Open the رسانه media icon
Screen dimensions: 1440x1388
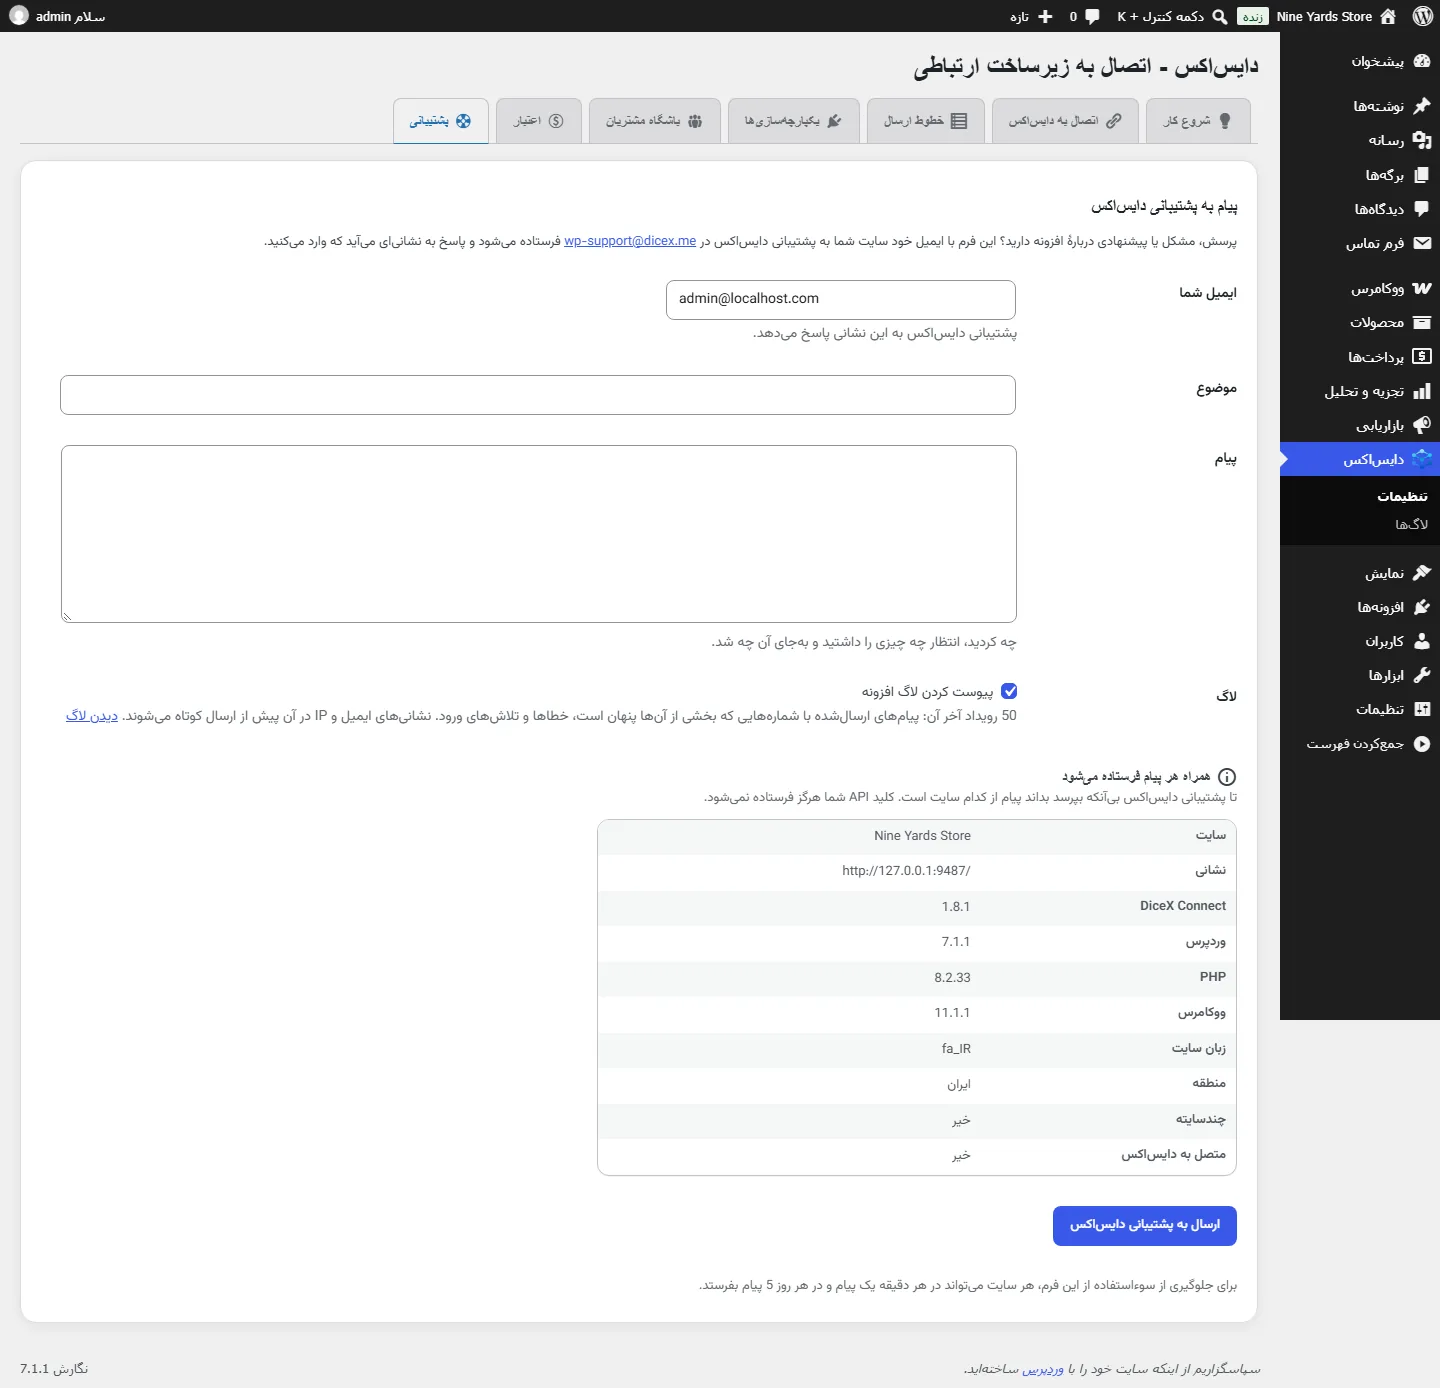[x=1422, y=140]
